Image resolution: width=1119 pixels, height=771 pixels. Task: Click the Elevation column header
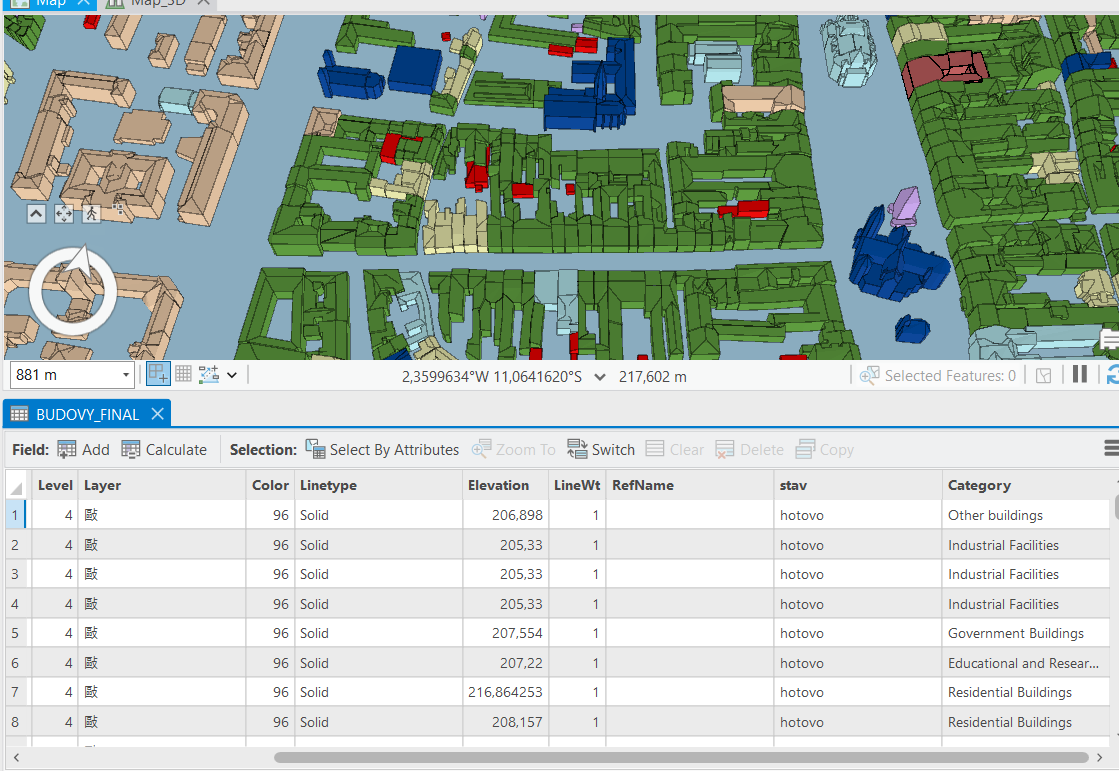tap(505, 485)
